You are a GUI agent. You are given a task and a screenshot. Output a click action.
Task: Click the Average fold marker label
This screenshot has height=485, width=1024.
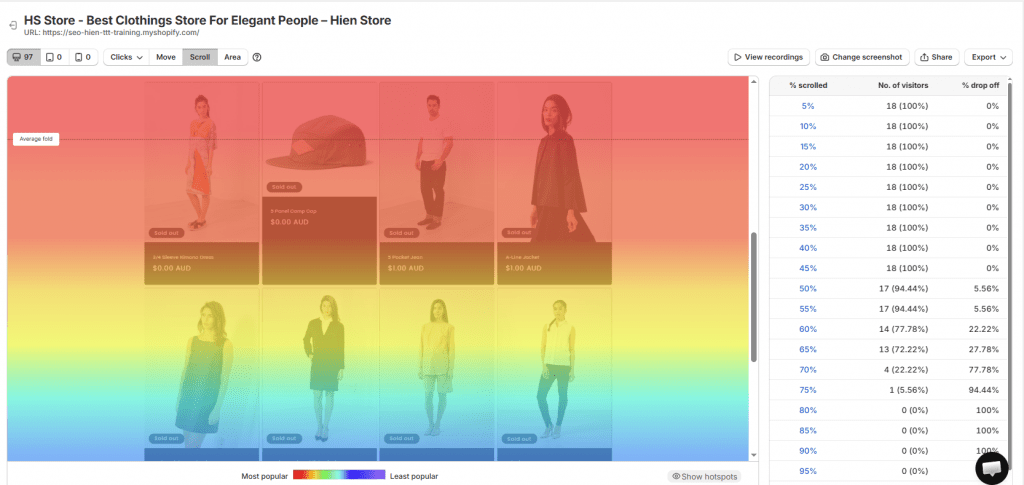(x=36, y=139)
